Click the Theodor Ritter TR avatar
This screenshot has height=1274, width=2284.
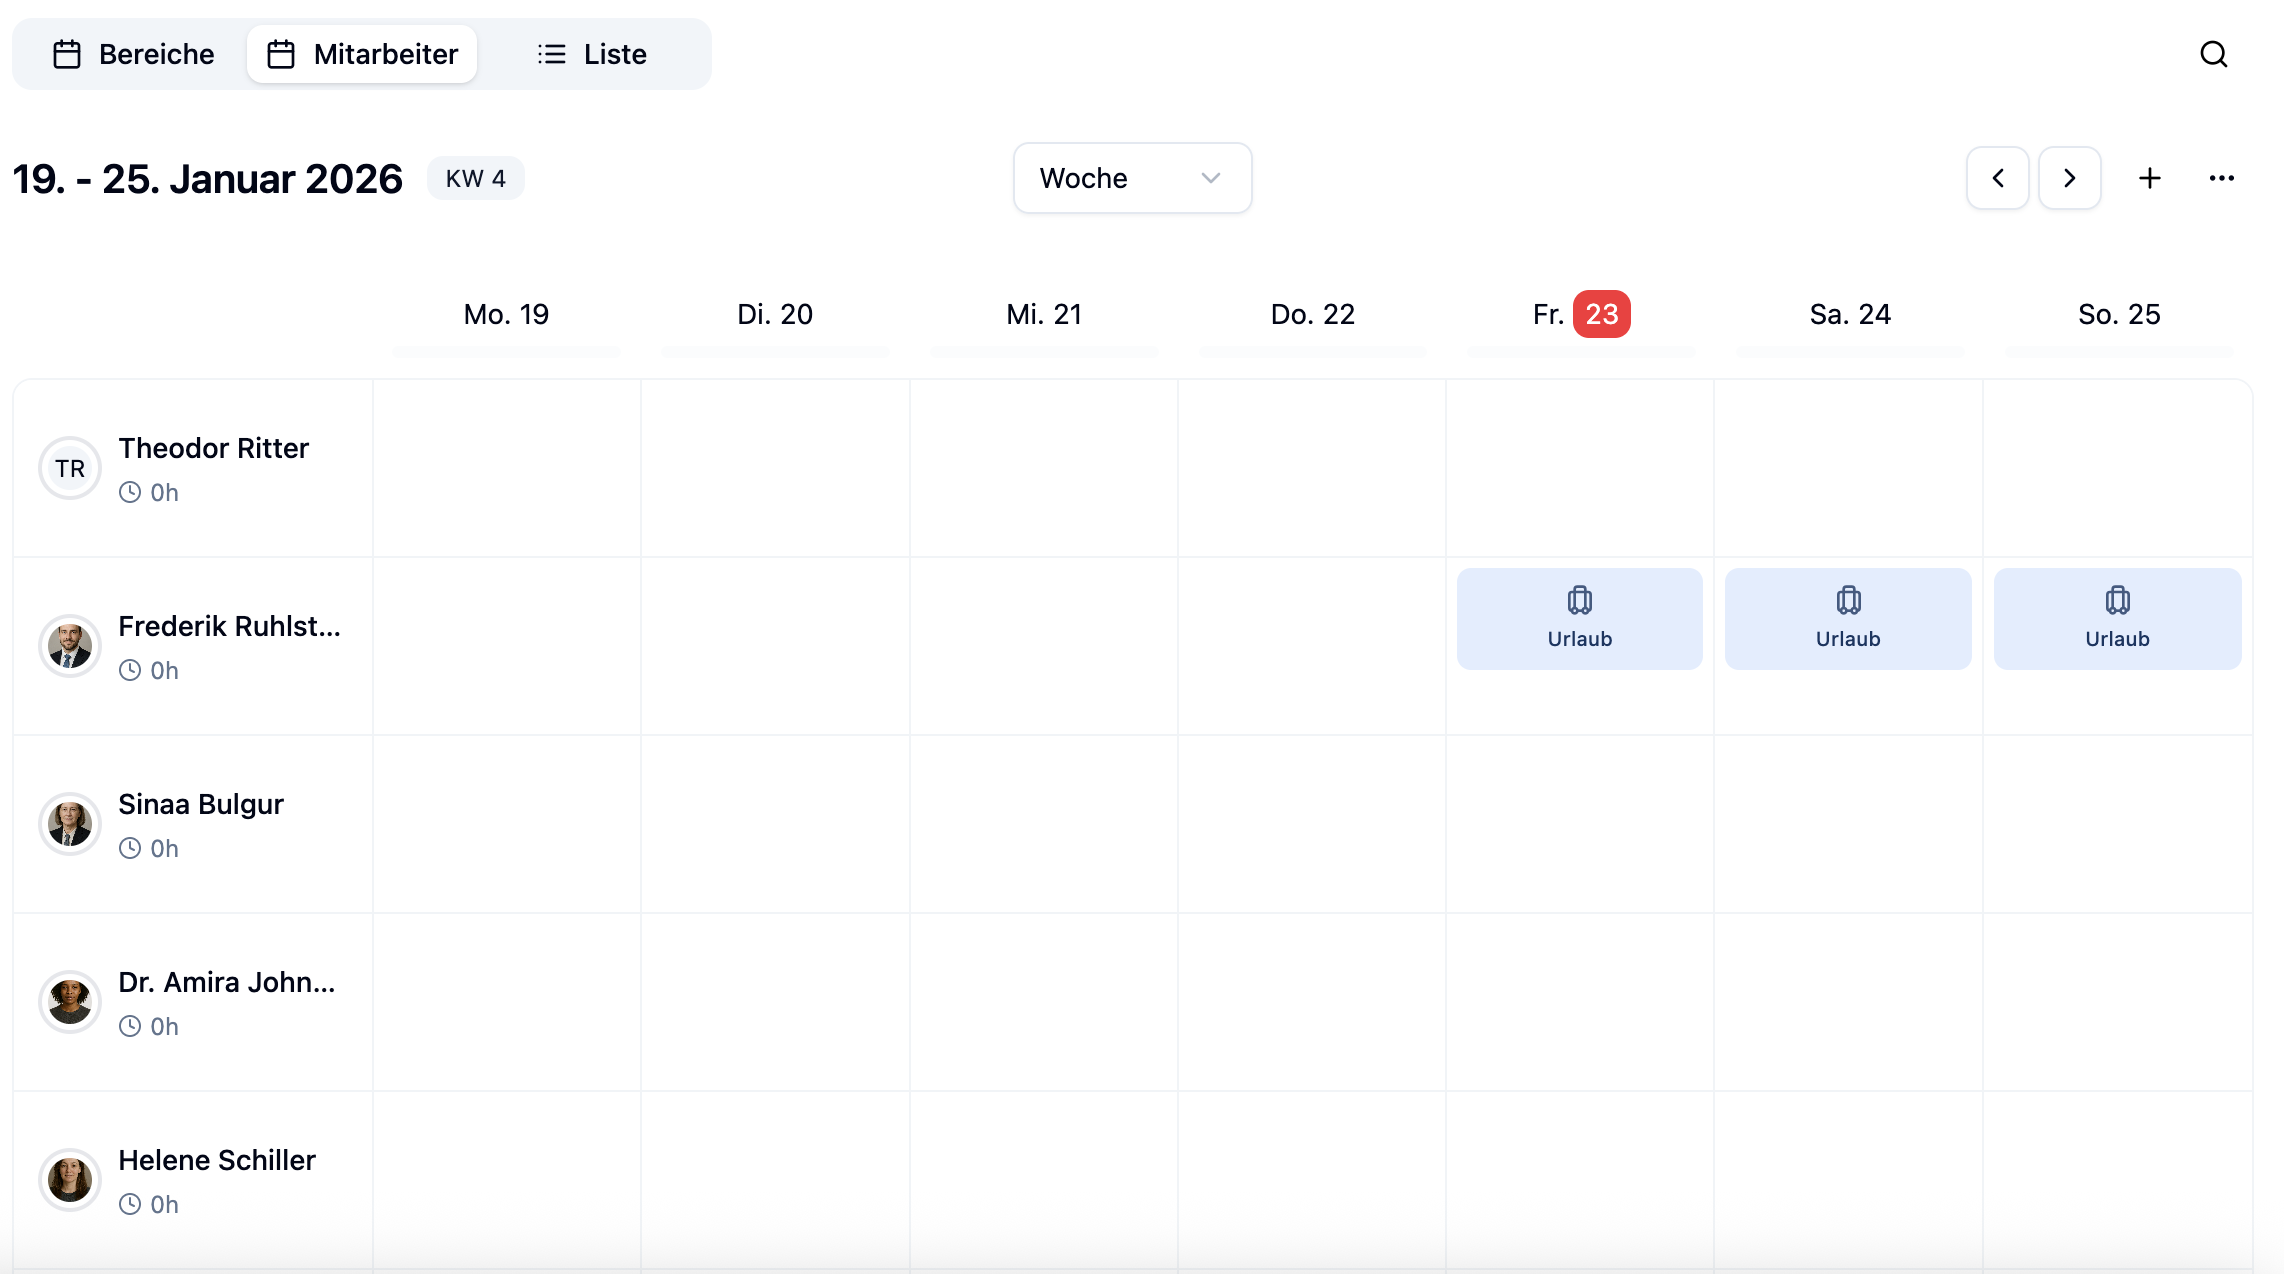coord(70,468)
